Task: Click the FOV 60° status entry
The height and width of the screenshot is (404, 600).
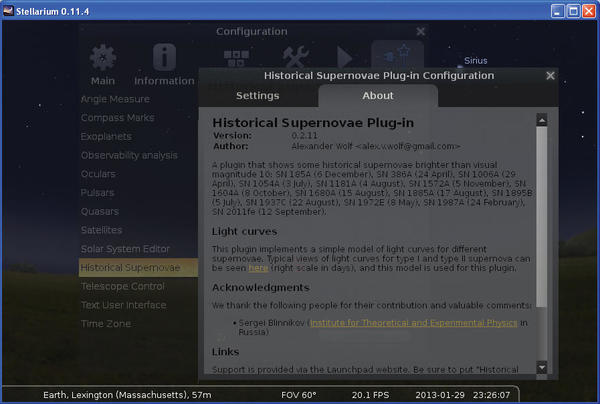Action: tap(298, 395)
